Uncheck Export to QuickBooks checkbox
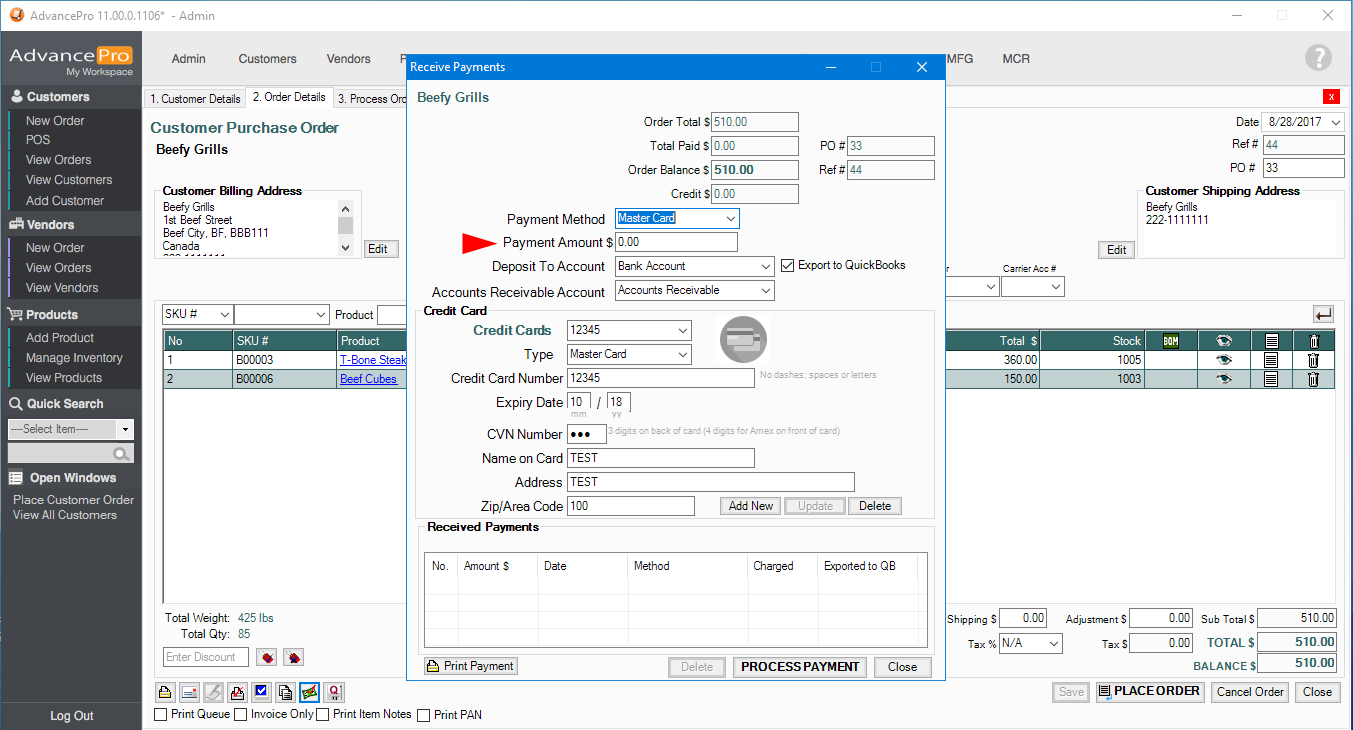This screenshot has width=1353, height=730. pos(787,266)
